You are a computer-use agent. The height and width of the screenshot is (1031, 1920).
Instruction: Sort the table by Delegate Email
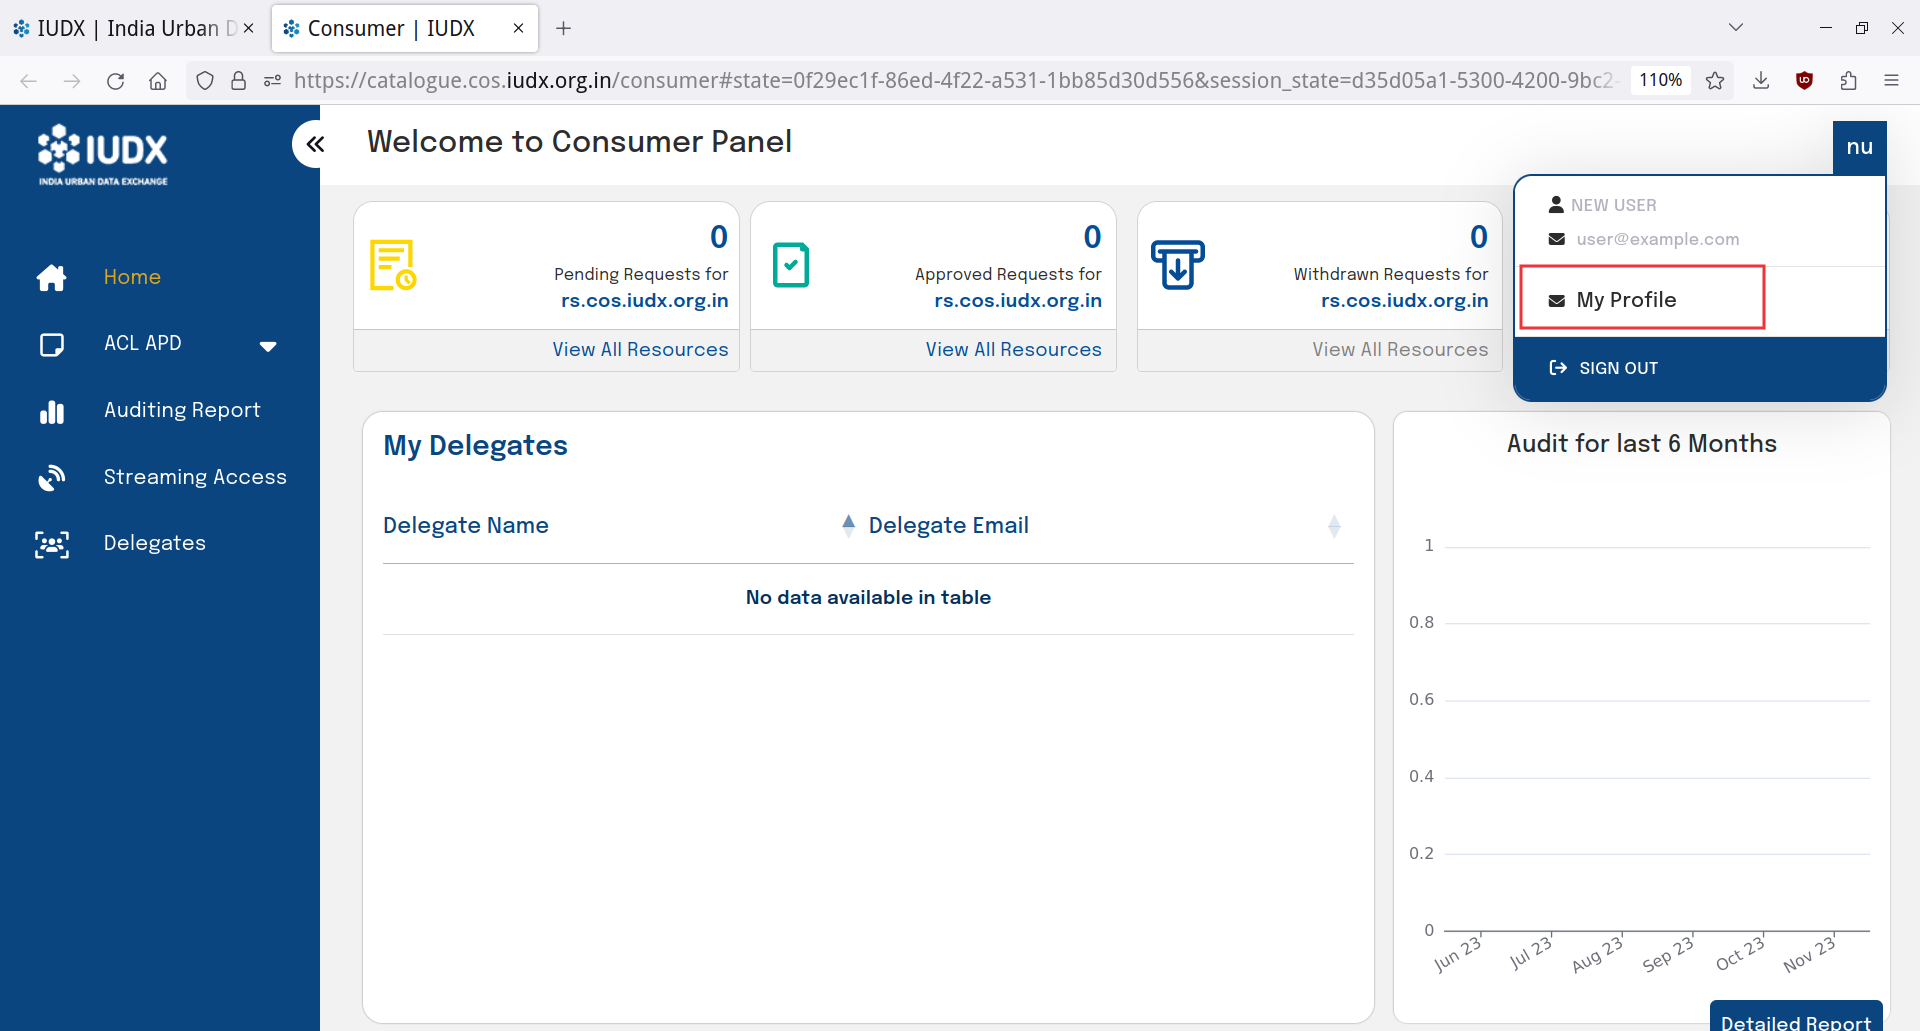tap(1333, 526)
